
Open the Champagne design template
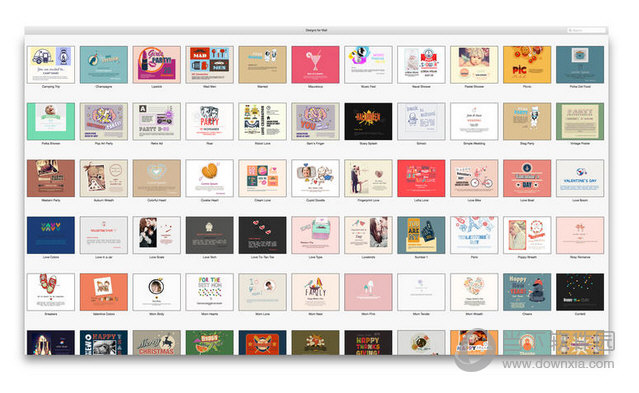point(104,65)
